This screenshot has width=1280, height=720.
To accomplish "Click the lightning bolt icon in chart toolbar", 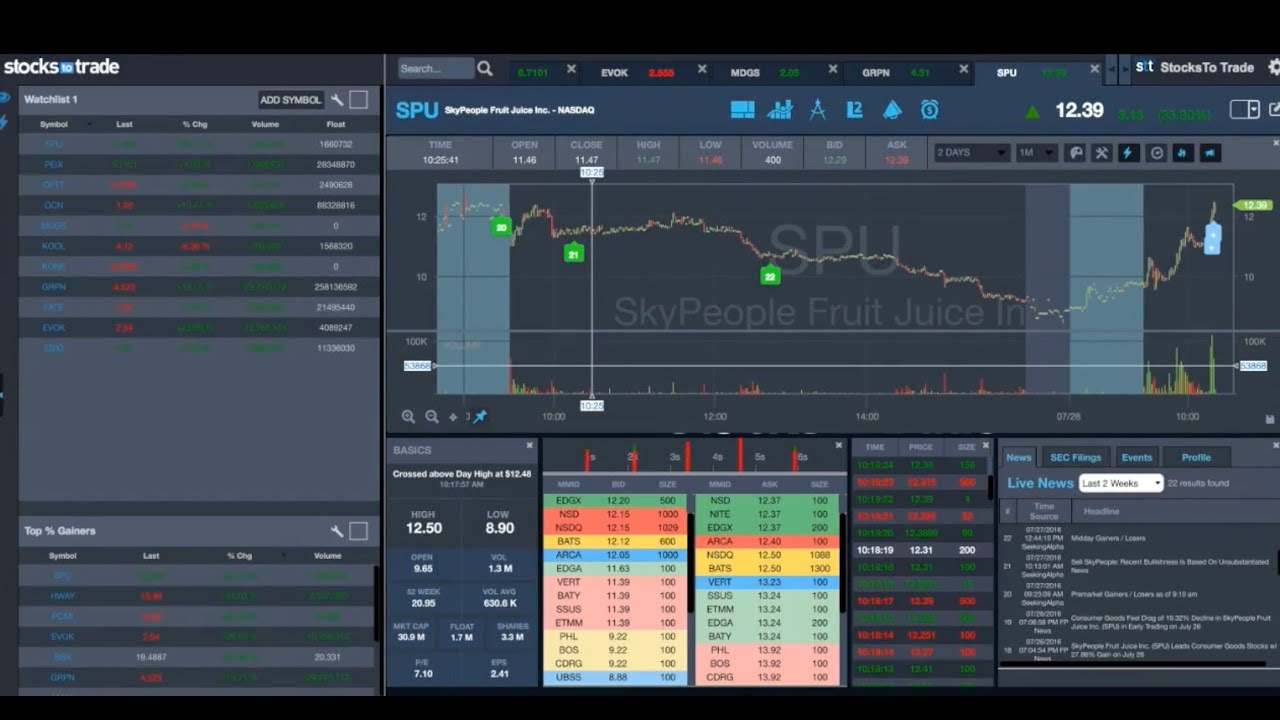I will point(1129,153).
